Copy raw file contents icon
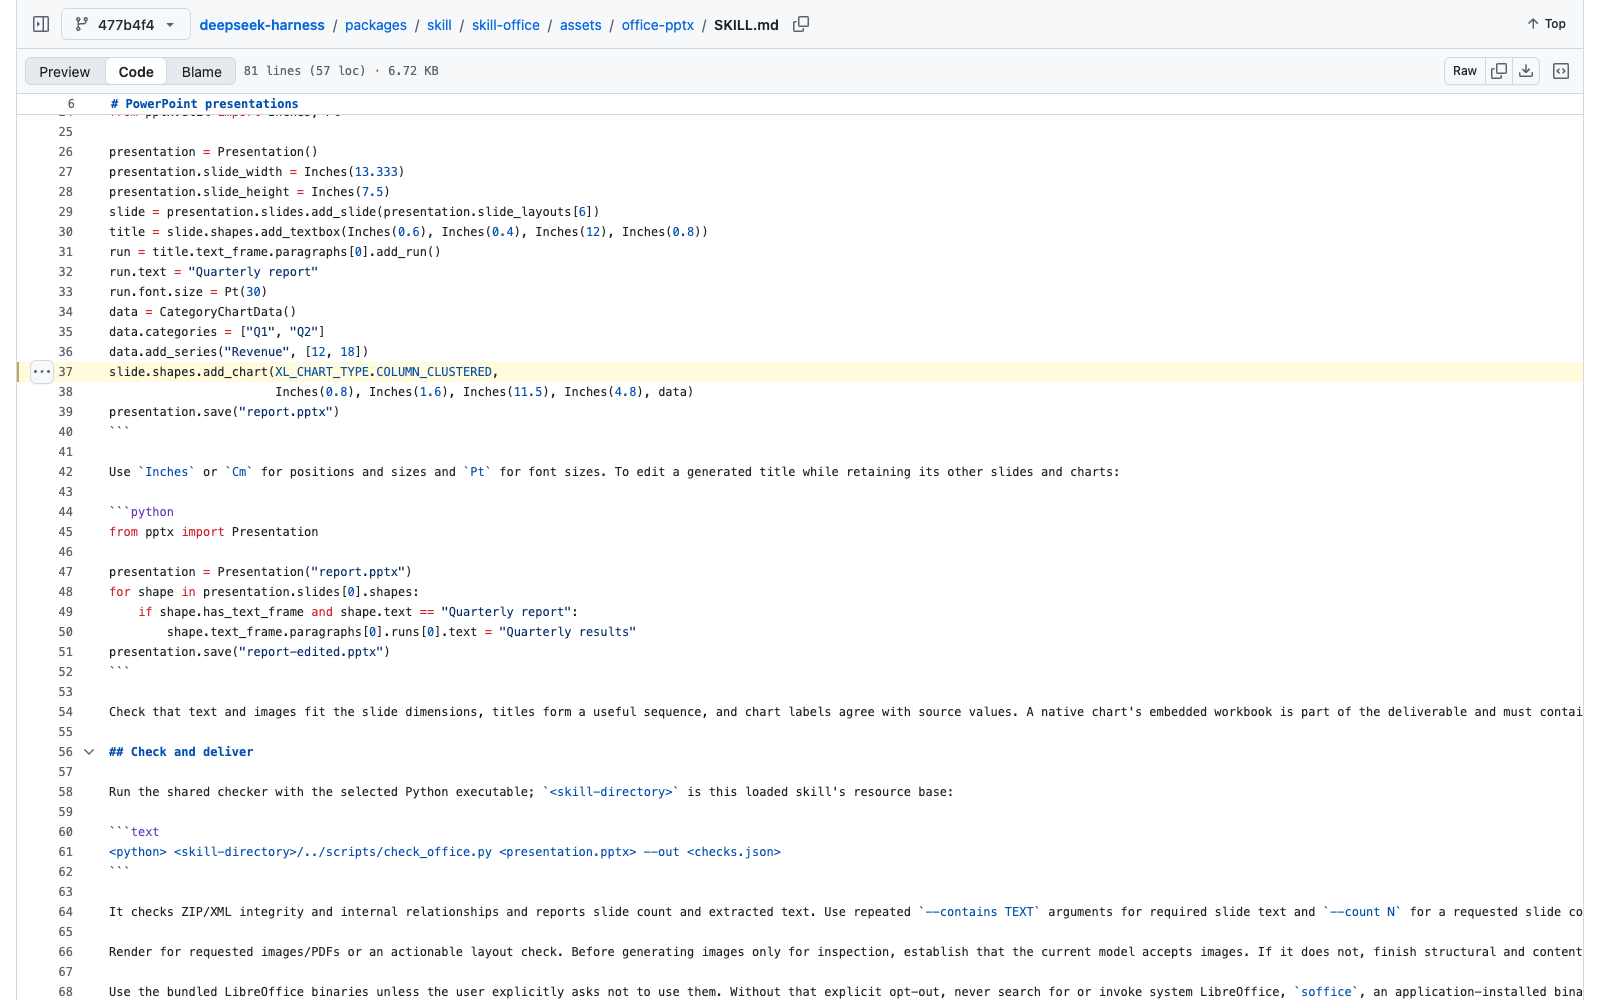 (x=1499, y=71)
